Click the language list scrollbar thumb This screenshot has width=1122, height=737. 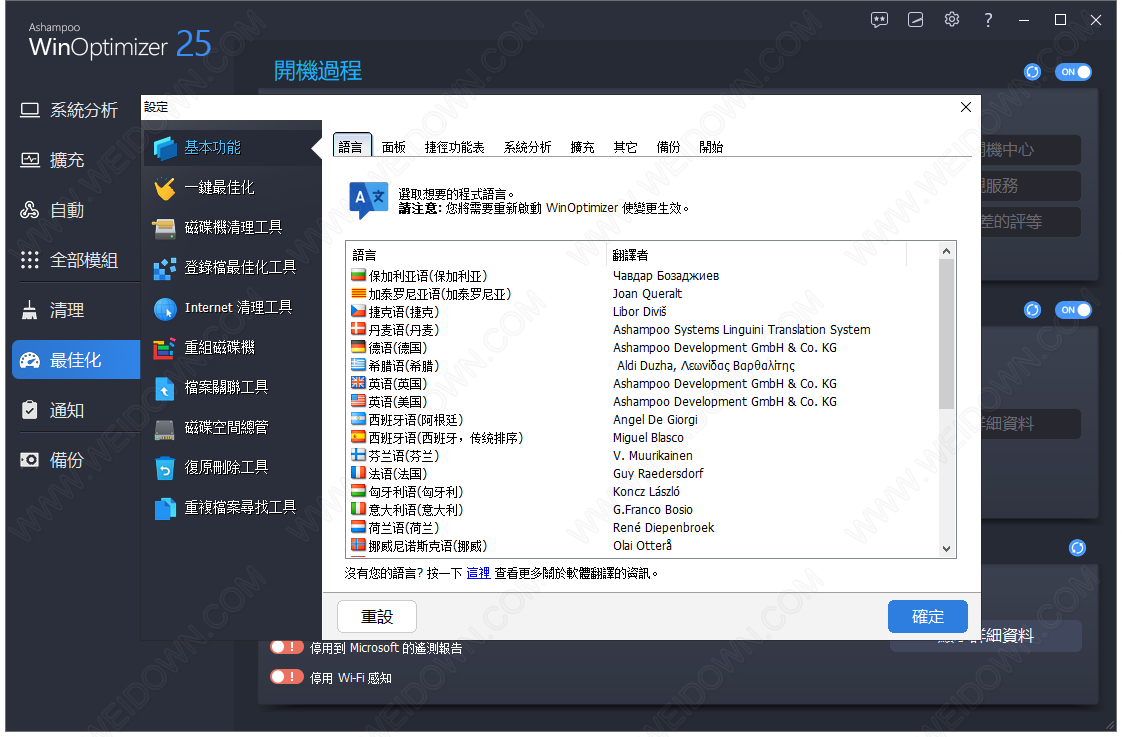point(946,334)
